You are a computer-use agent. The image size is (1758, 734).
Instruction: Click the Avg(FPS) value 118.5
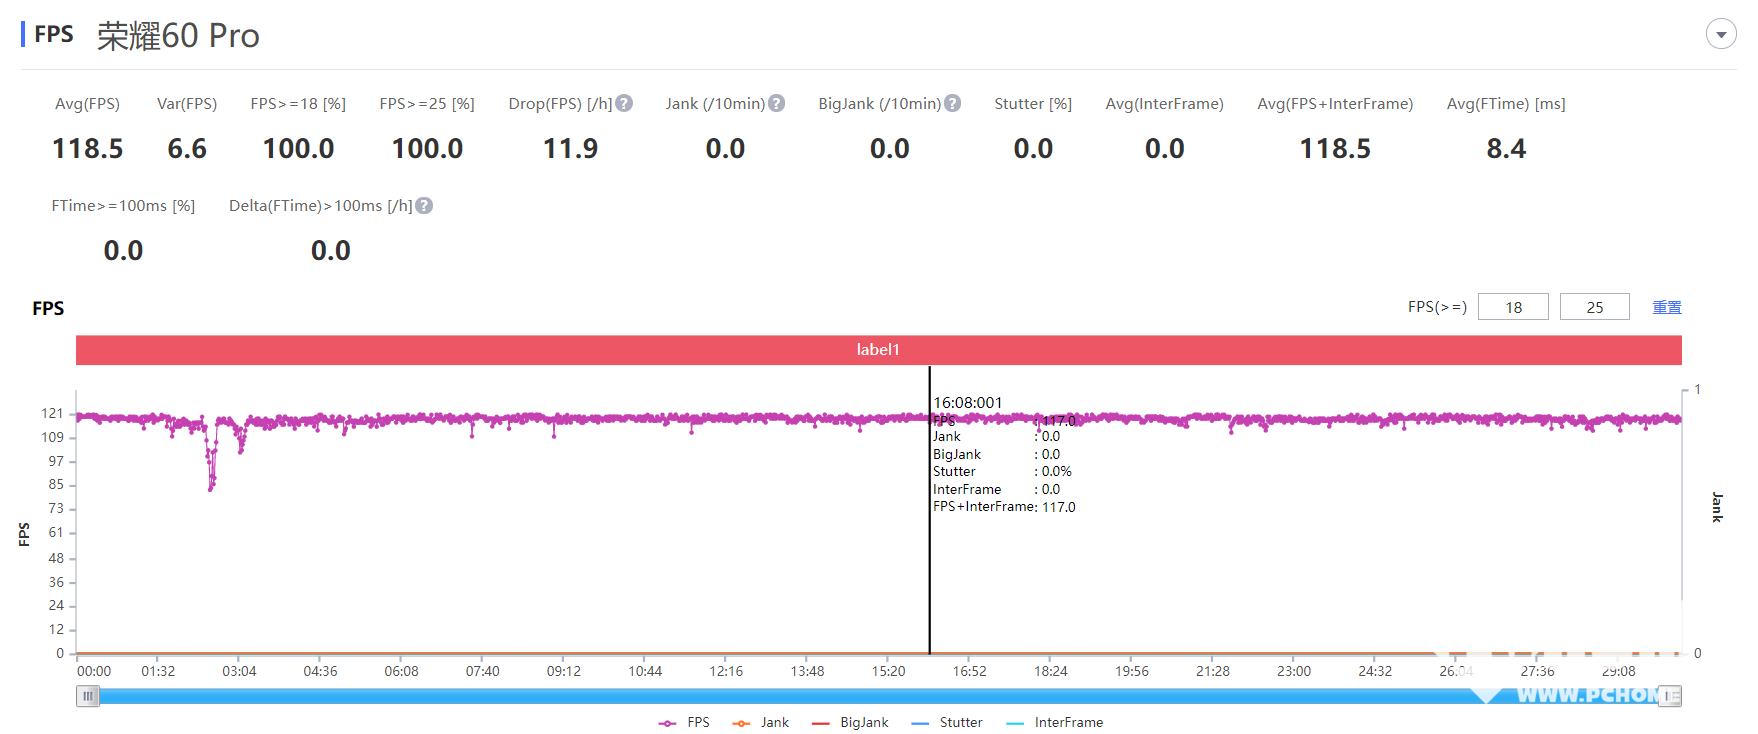87,149
